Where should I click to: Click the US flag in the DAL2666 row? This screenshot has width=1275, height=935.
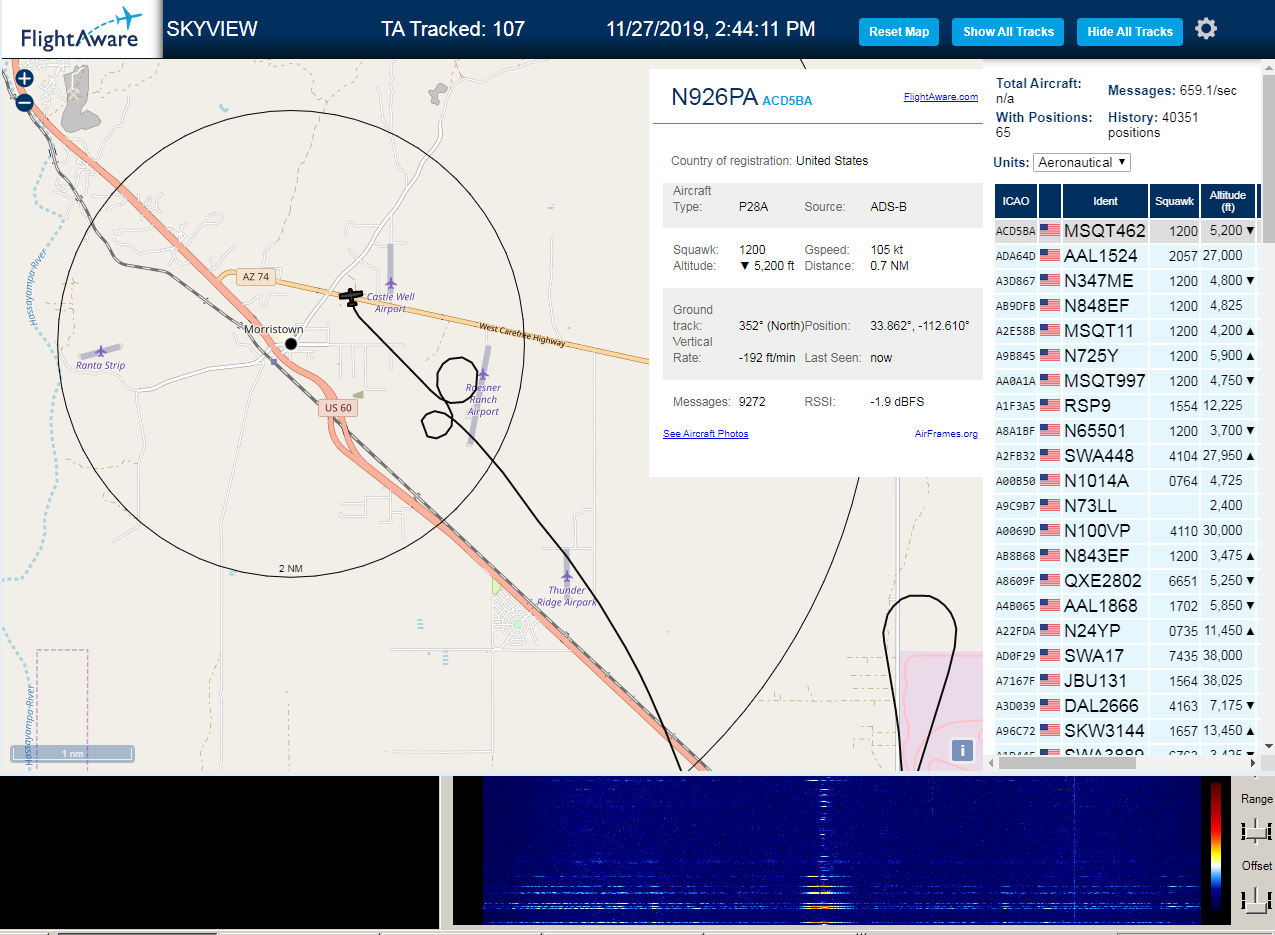point(1049,706)
